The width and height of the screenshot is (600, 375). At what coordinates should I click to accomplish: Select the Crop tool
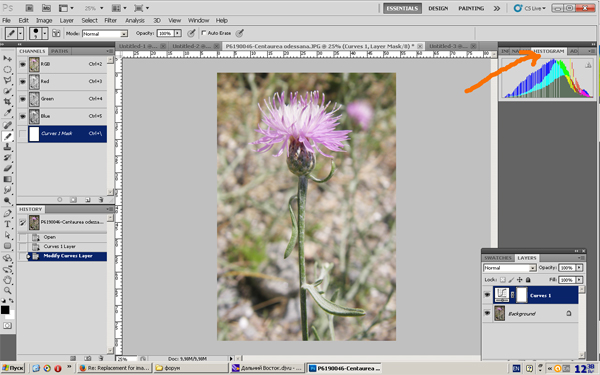7,101
